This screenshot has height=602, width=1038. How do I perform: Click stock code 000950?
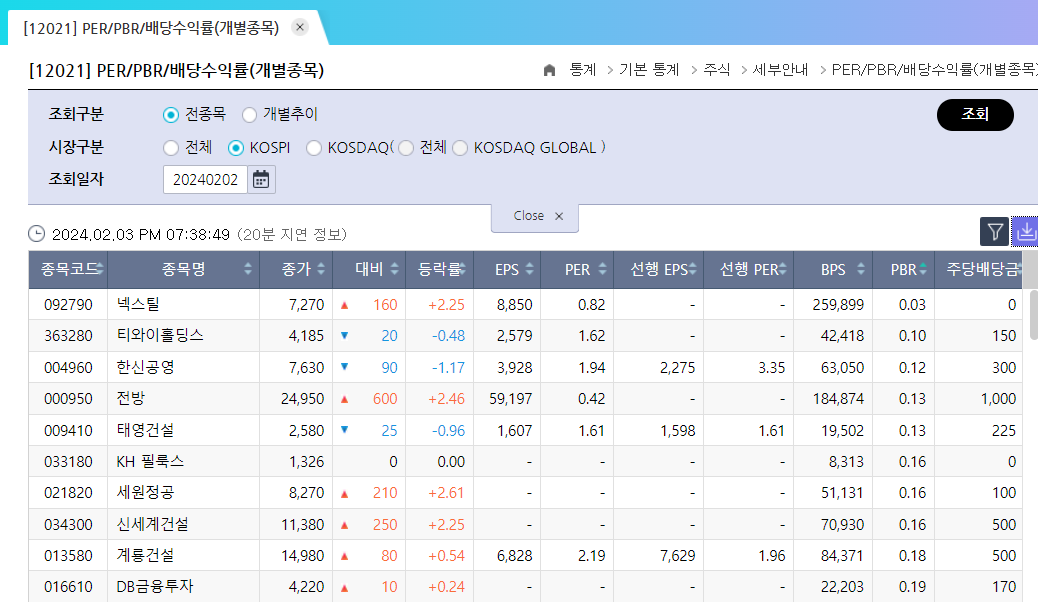pyautogui.click(x=68, y=399)
